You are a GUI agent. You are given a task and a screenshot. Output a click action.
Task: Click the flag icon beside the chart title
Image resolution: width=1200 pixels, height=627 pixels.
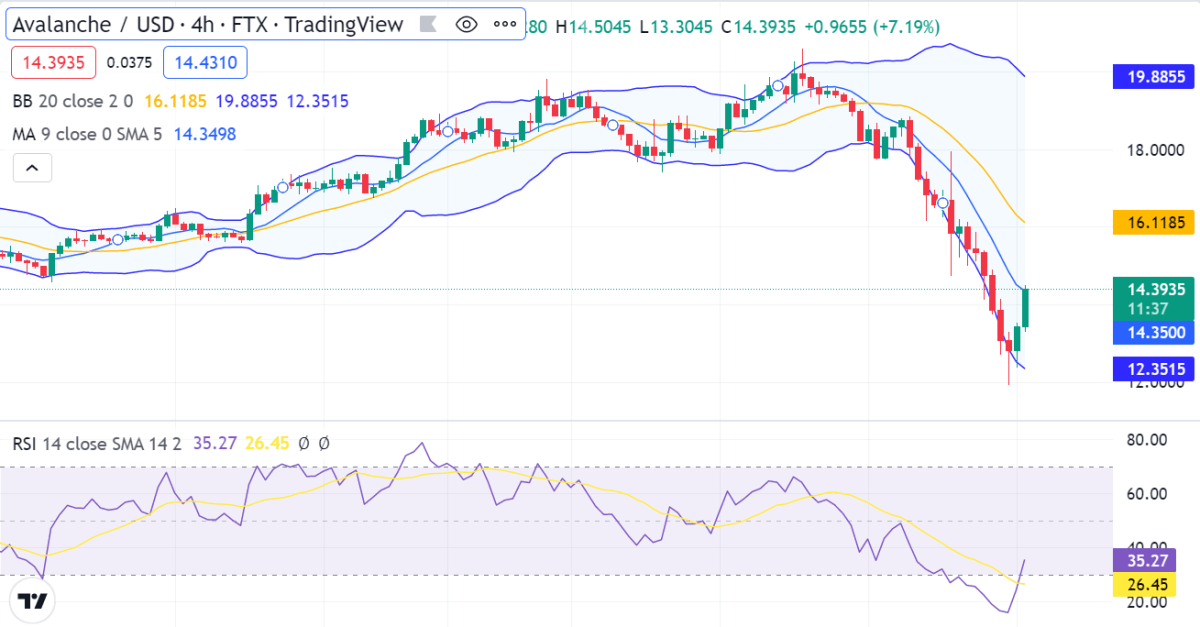(x=428, y=24)
